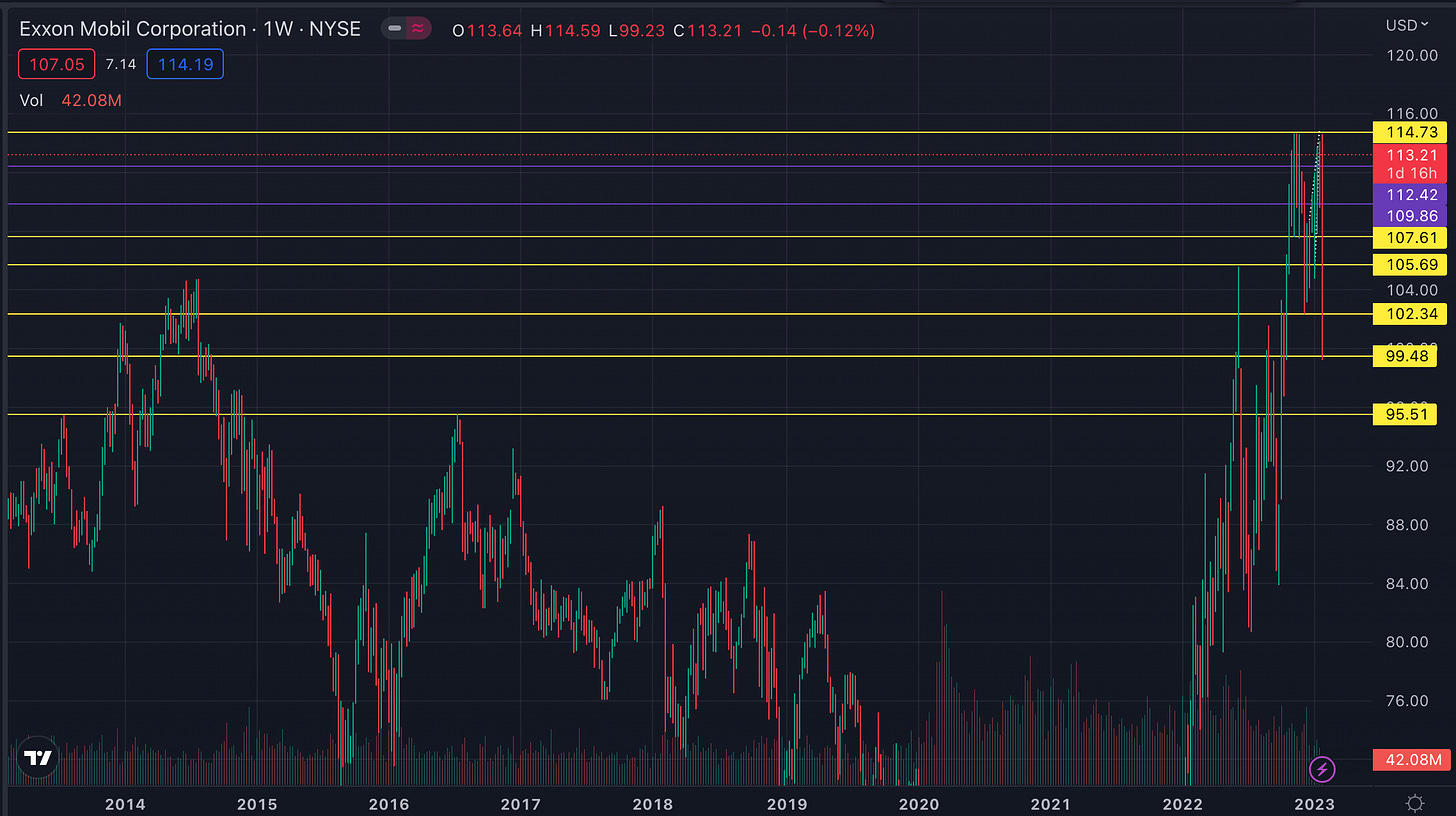Select the yellow 99.48 price line label
The image size is (1456, 816).
(1405, 356)
